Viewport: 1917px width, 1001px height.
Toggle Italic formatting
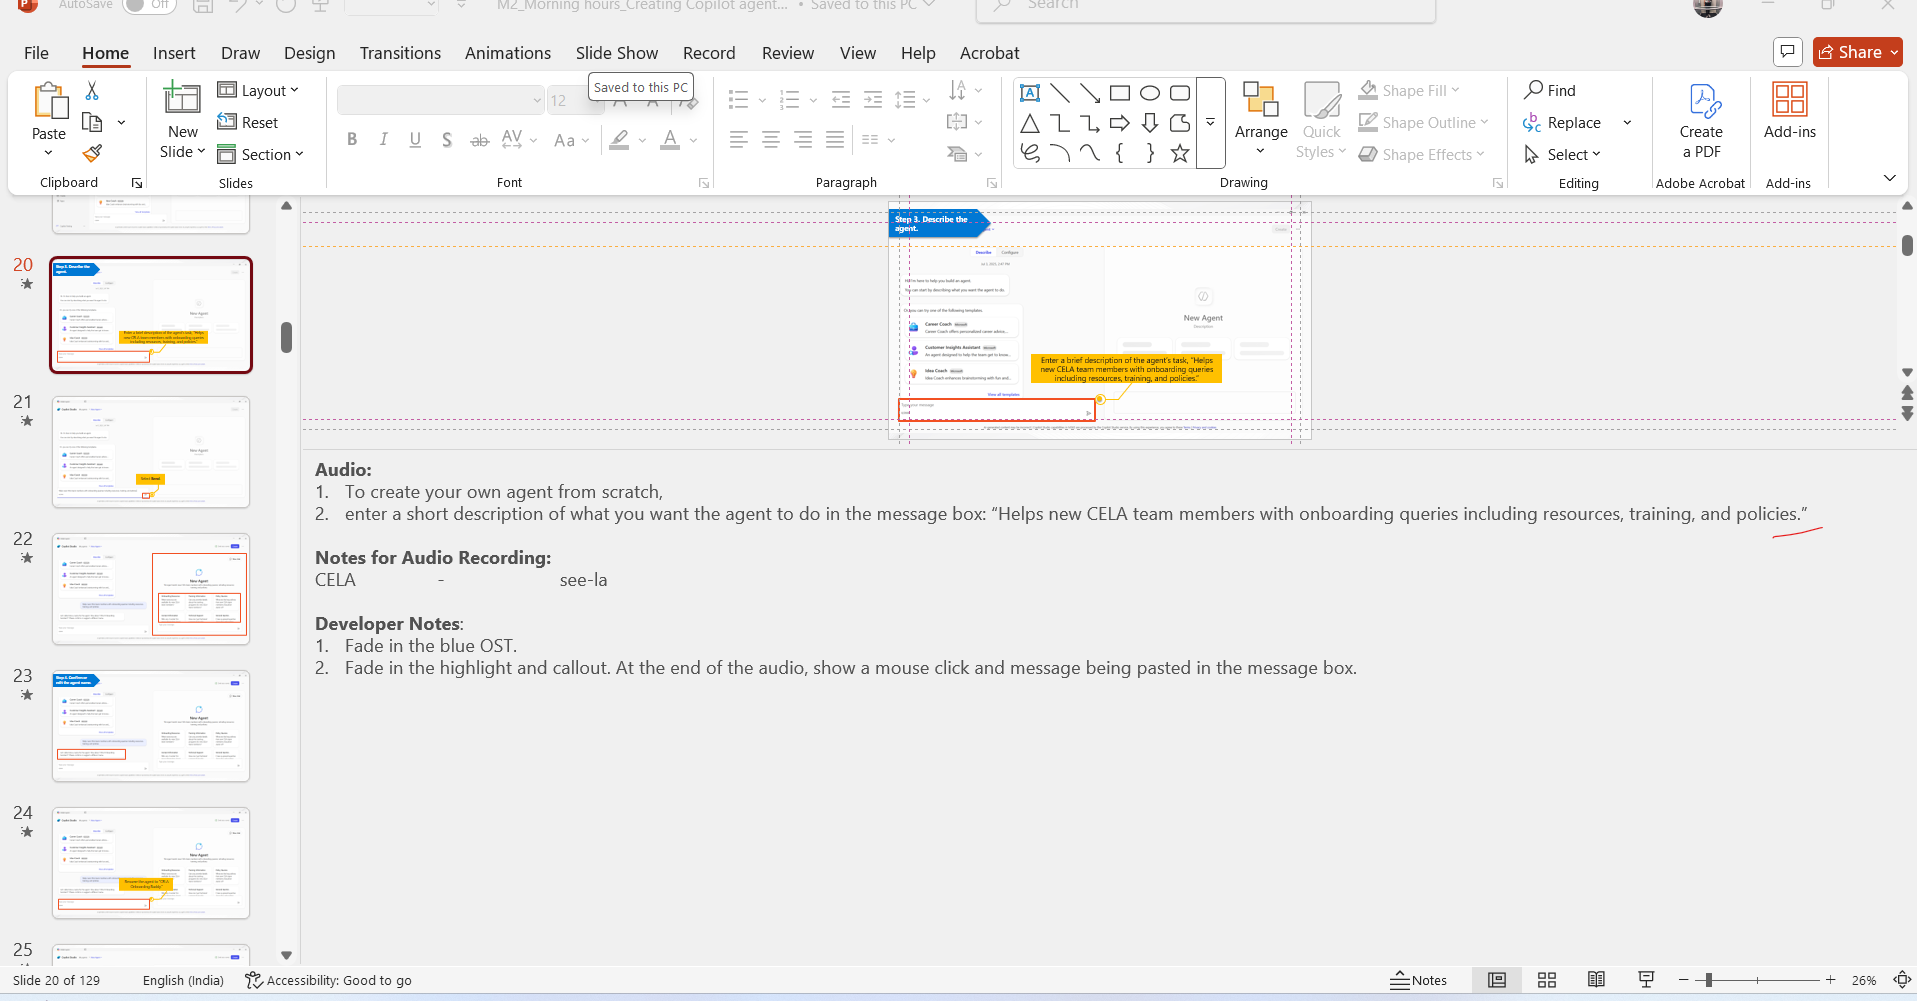click(383, 140)
